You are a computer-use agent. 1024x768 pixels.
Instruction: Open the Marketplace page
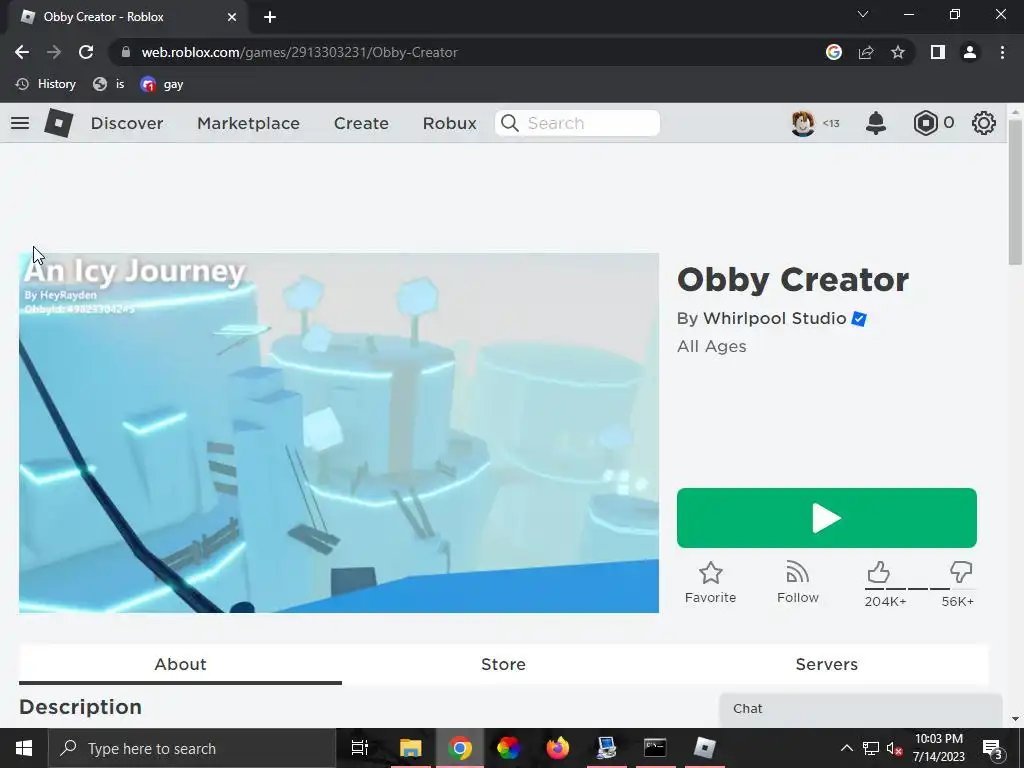click(248, 123)
